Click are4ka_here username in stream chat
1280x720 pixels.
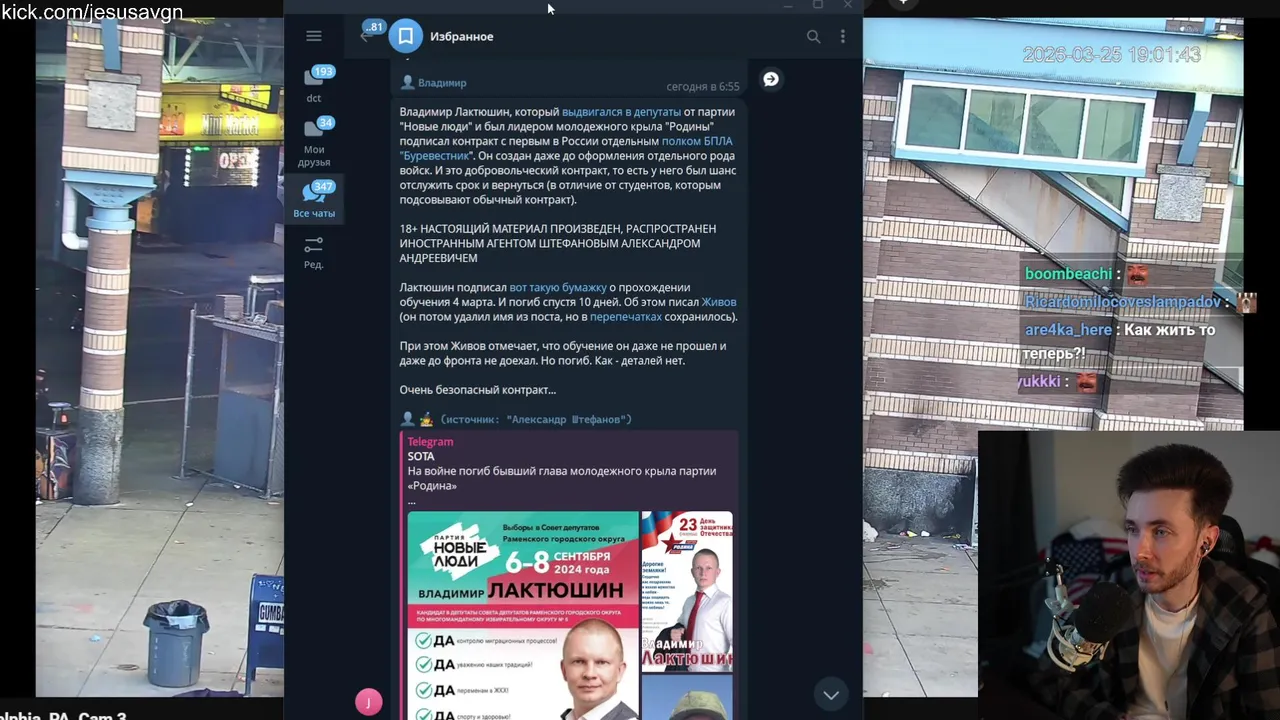pyautogui.click(x=1068, y=330)
